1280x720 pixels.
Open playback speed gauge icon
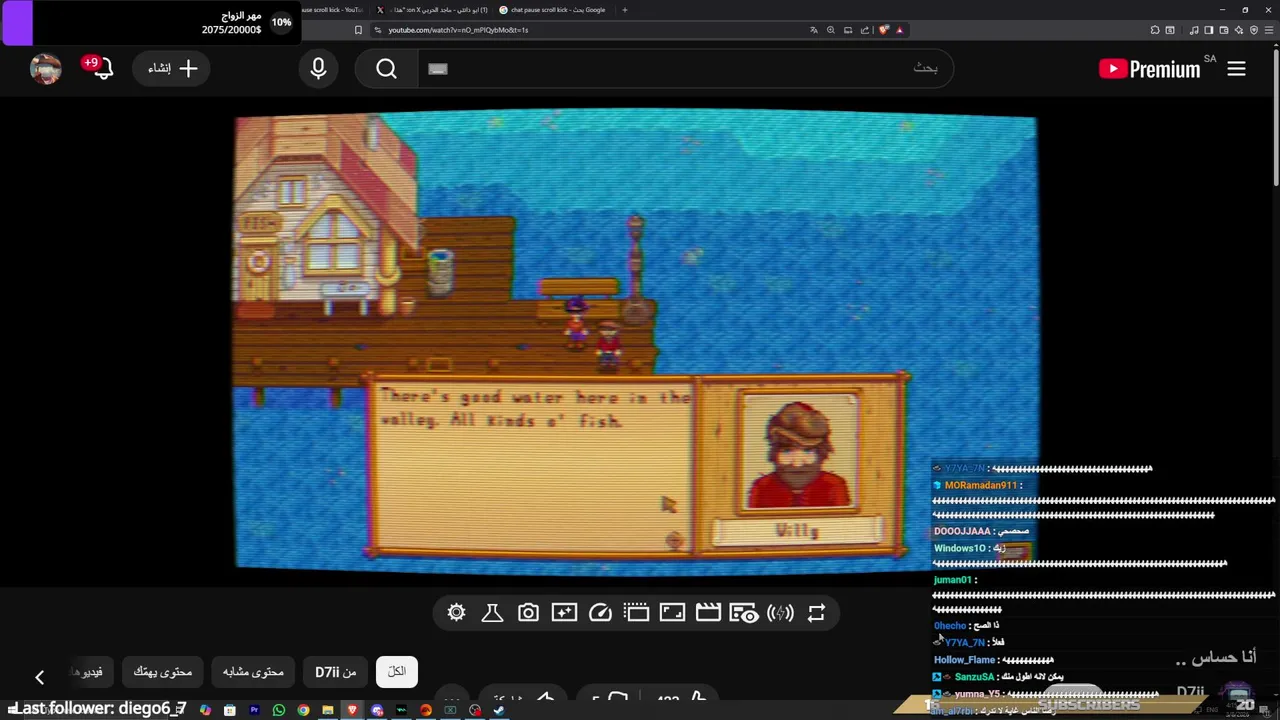pos(600,613)
